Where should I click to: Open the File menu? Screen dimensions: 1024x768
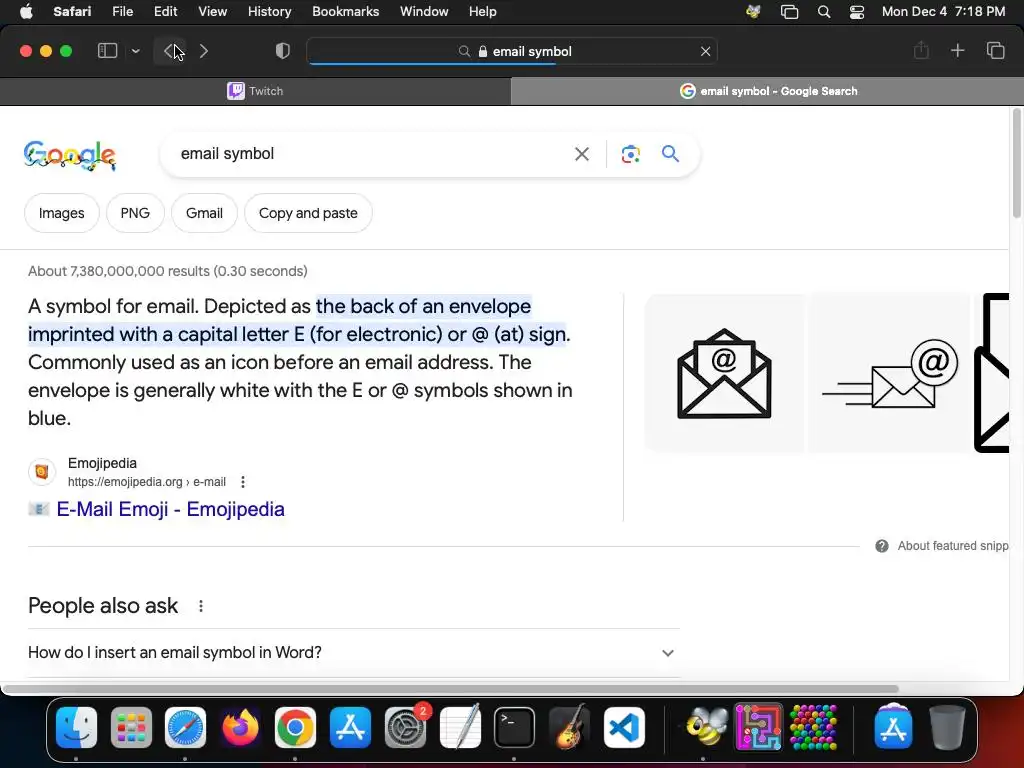[x=123, y=12]
